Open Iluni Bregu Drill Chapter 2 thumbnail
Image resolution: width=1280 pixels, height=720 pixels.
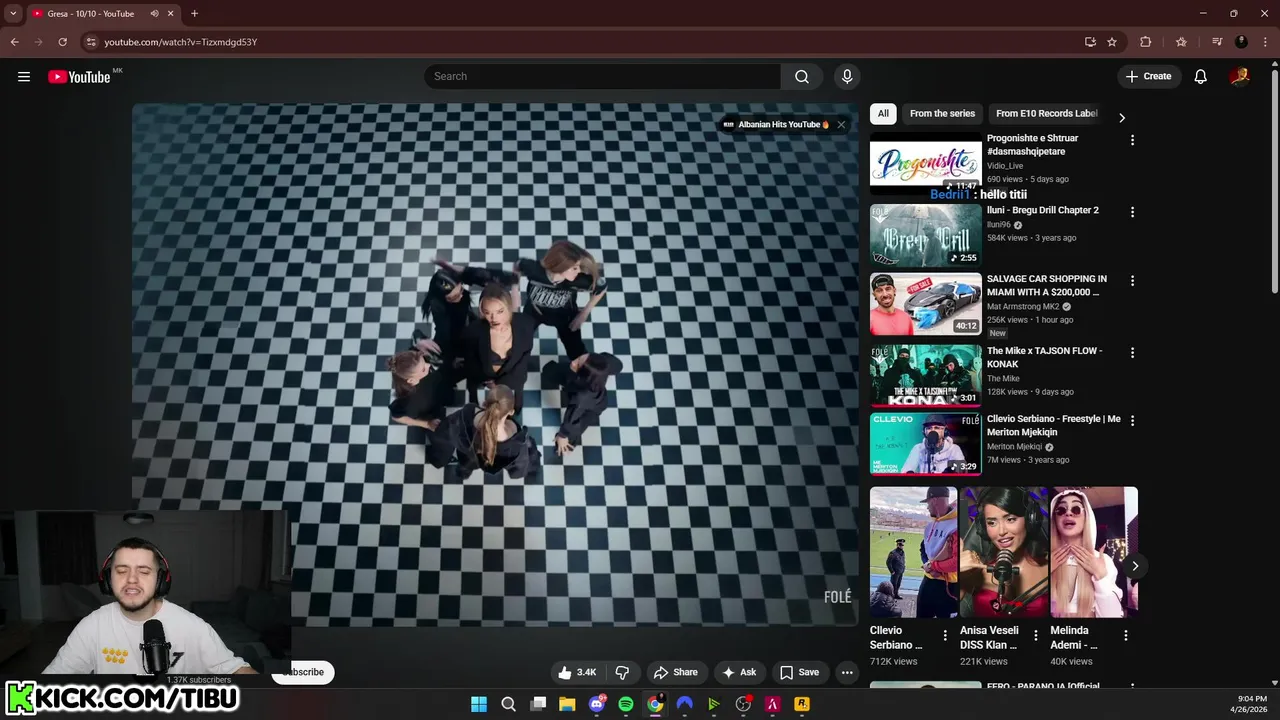pos(926,235)
